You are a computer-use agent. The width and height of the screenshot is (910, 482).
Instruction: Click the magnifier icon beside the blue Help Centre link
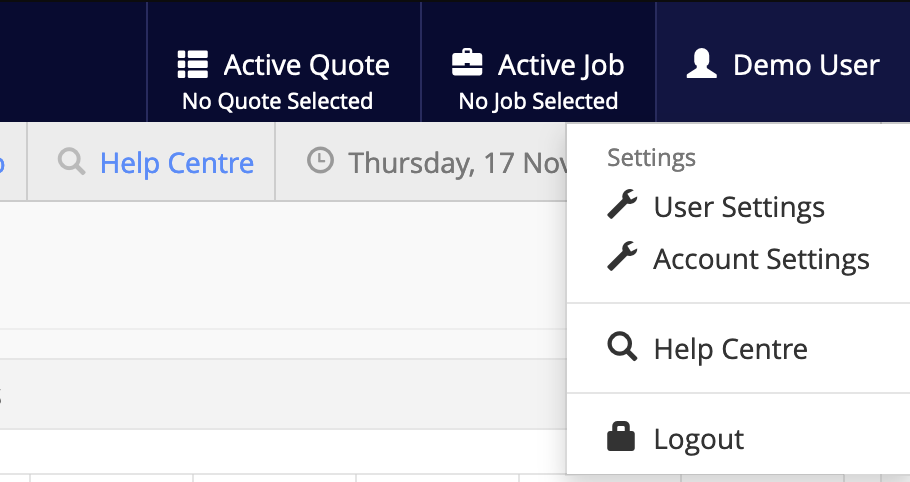point(72,162)
